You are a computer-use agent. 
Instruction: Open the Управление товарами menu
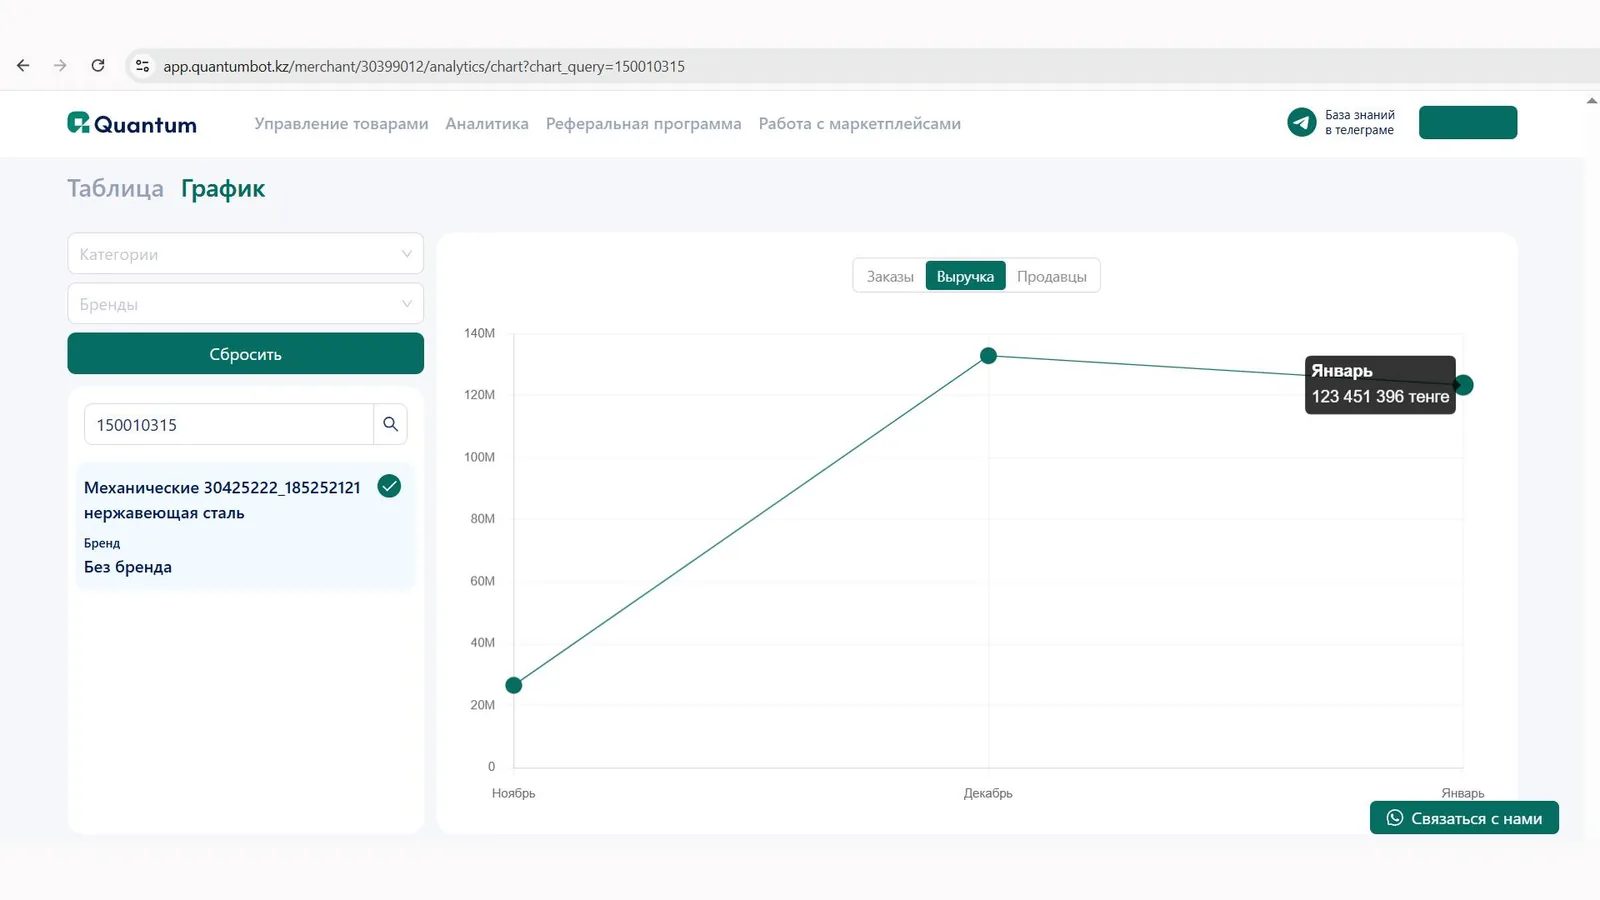pos(341,124)
